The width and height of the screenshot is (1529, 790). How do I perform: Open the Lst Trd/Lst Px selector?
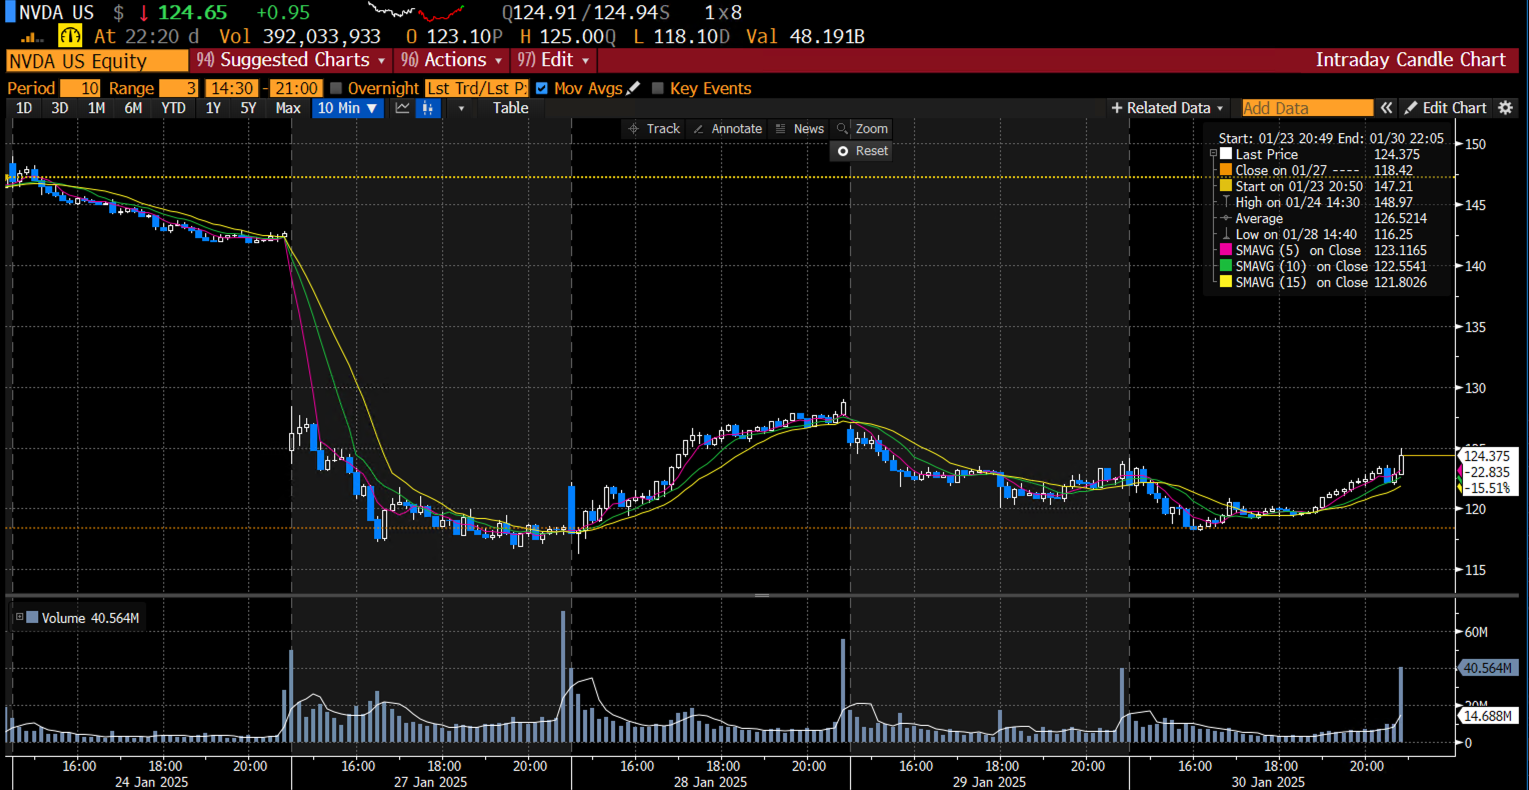(476, 88)
